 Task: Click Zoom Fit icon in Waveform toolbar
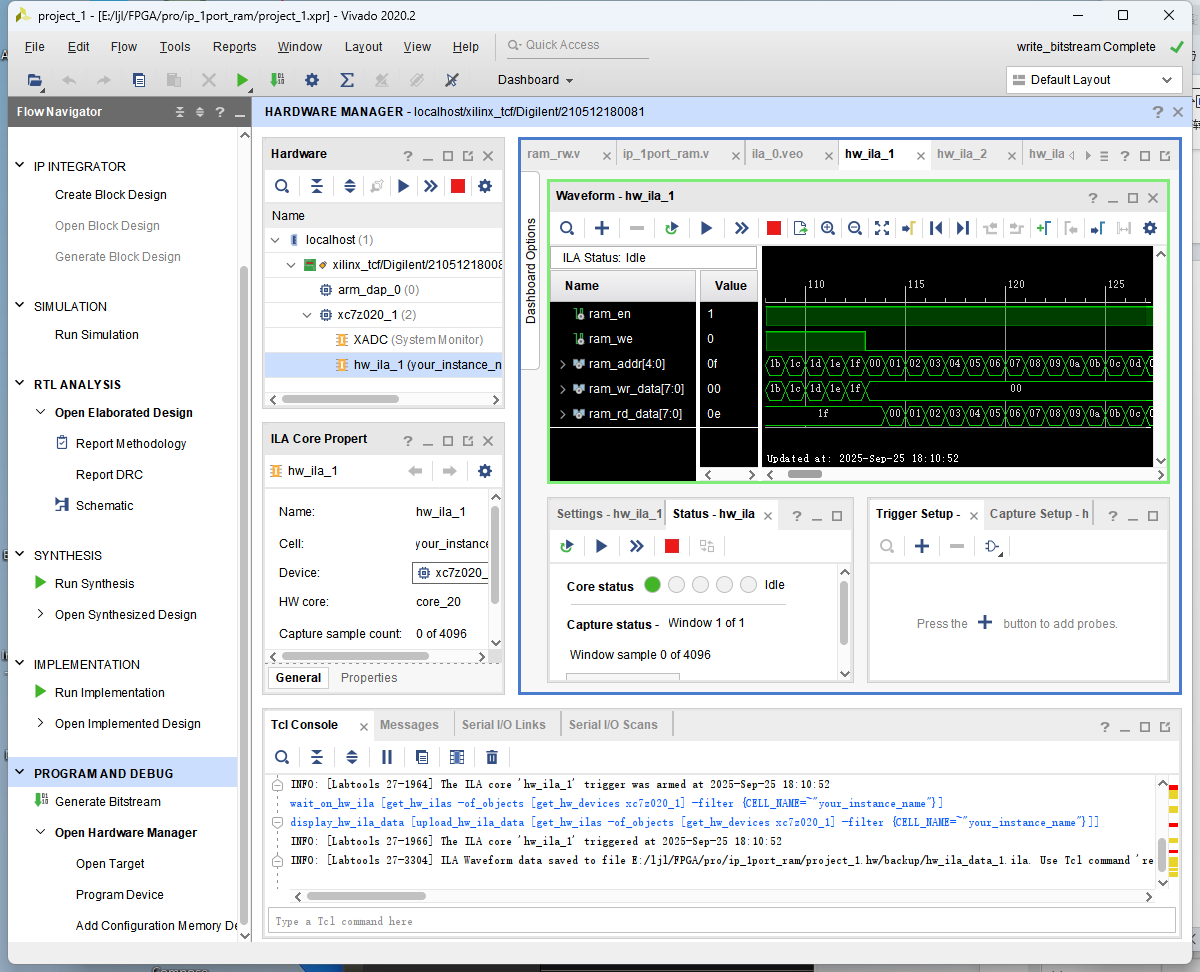882,228
